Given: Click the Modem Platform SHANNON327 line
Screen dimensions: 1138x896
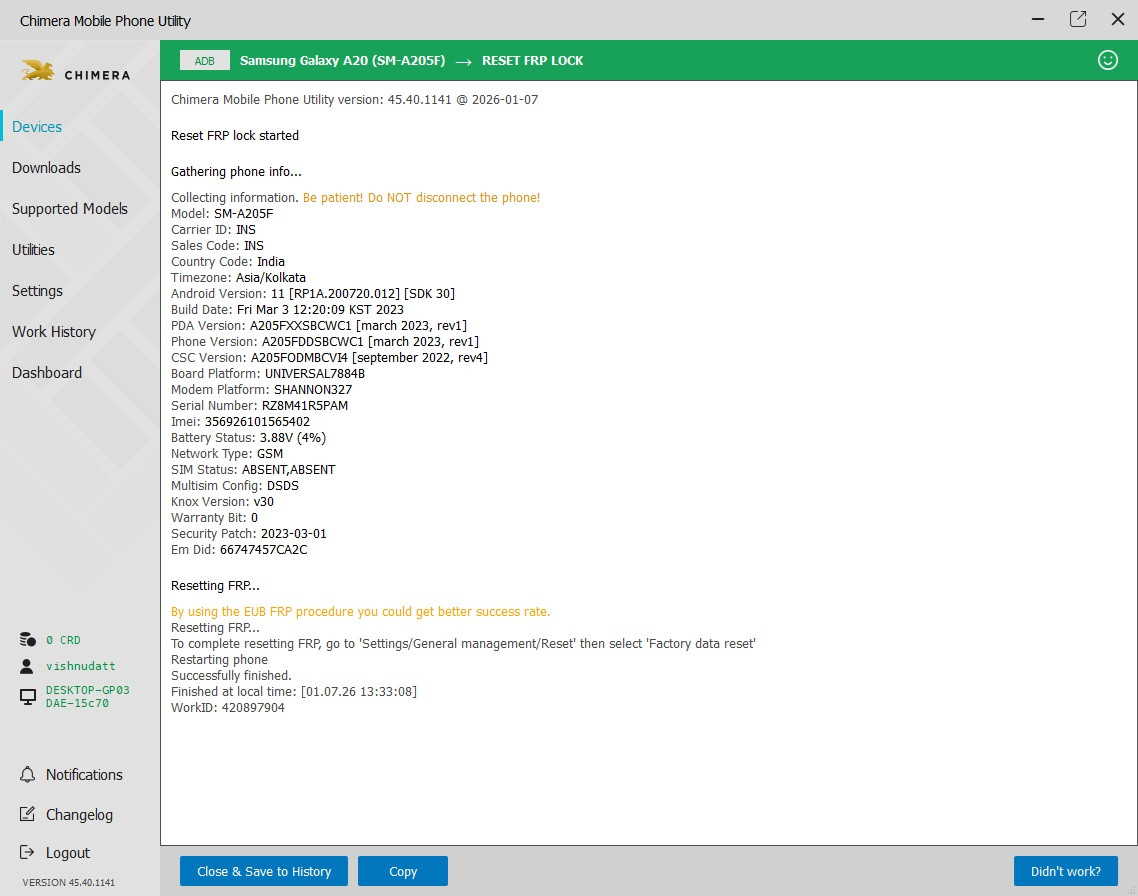Looking at the screenshot, I should (x=261, y=390).
